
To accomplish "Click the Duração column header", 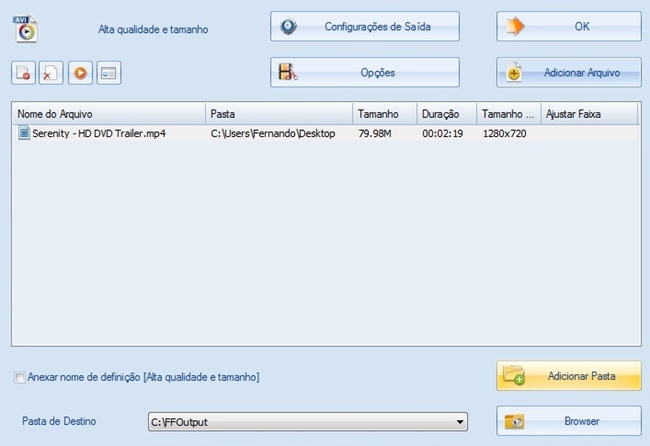I will (447, 114).
